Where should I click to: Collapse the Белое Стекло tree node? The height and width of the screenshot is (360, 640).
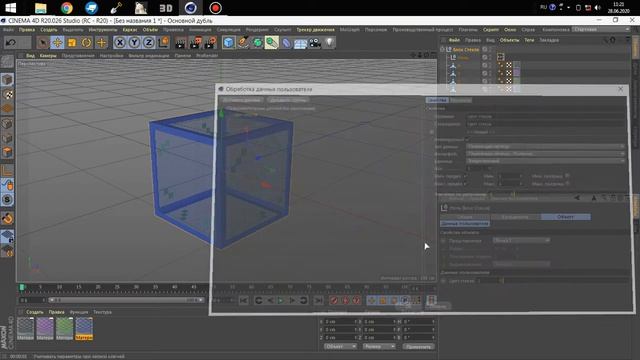tap(442, 49)
